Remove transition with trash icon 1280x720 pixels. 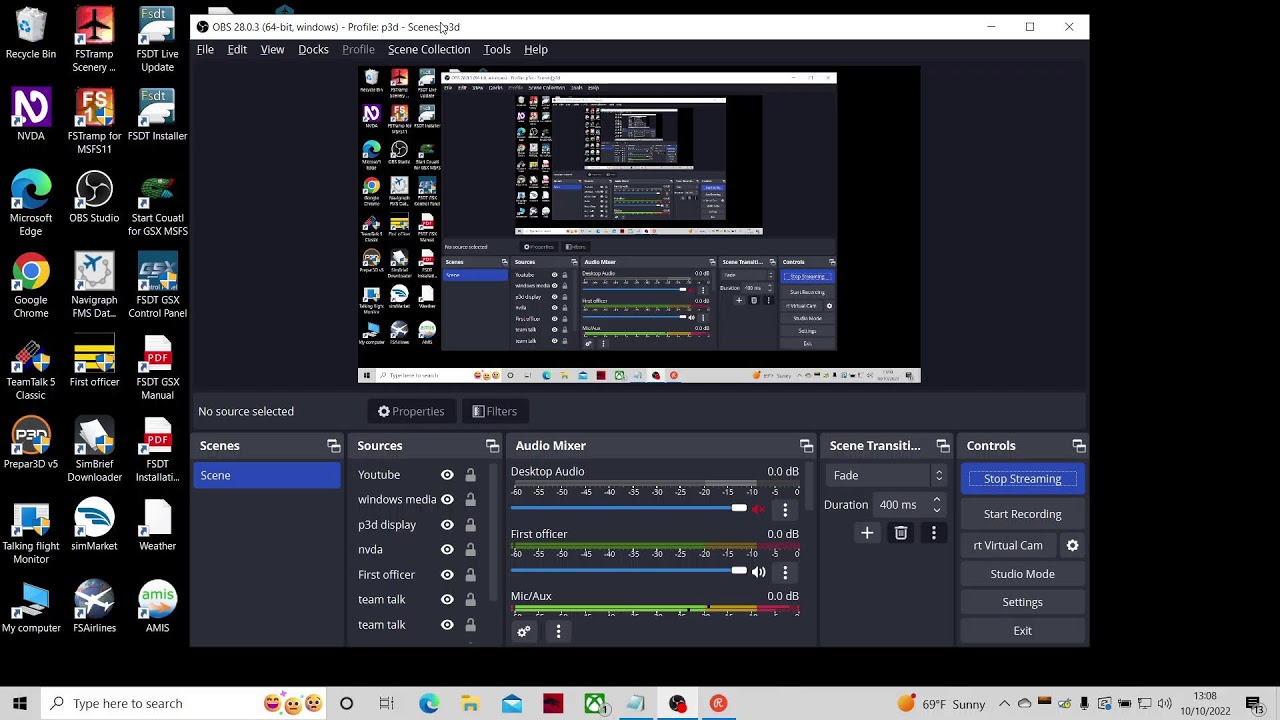pyautogui.click(x=901, y=534)
